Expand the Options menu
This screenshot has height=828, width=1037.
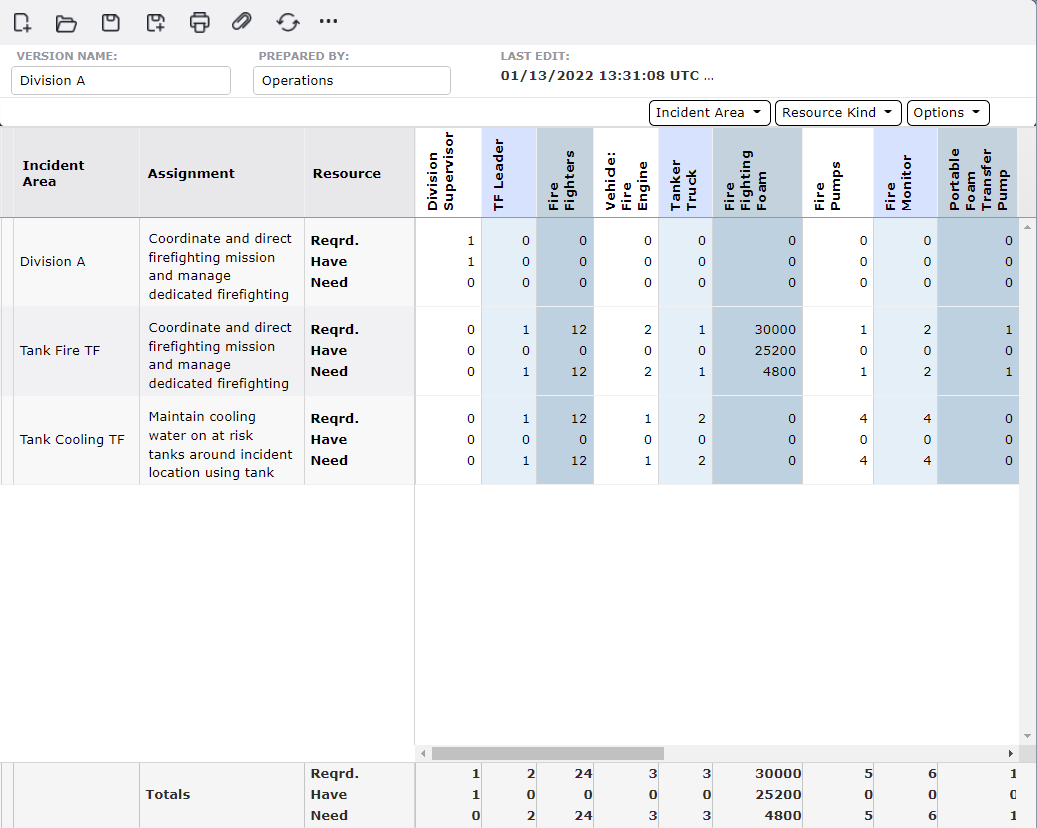tap(947, 112)
